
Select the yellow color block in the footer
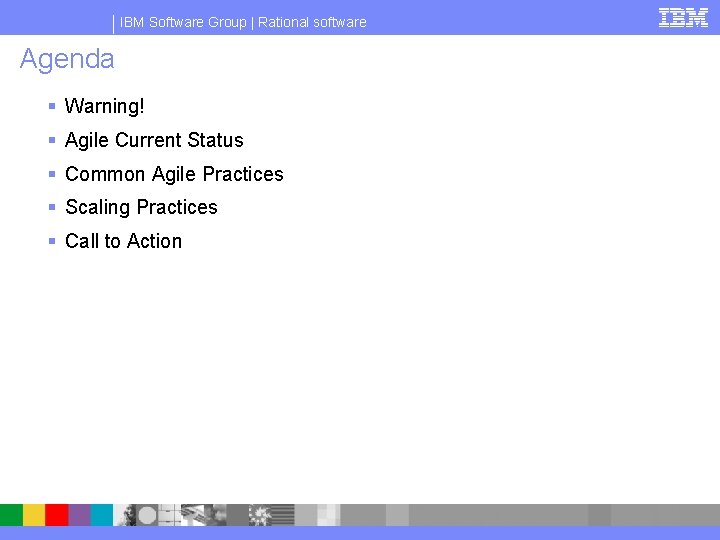coord(34,515)
